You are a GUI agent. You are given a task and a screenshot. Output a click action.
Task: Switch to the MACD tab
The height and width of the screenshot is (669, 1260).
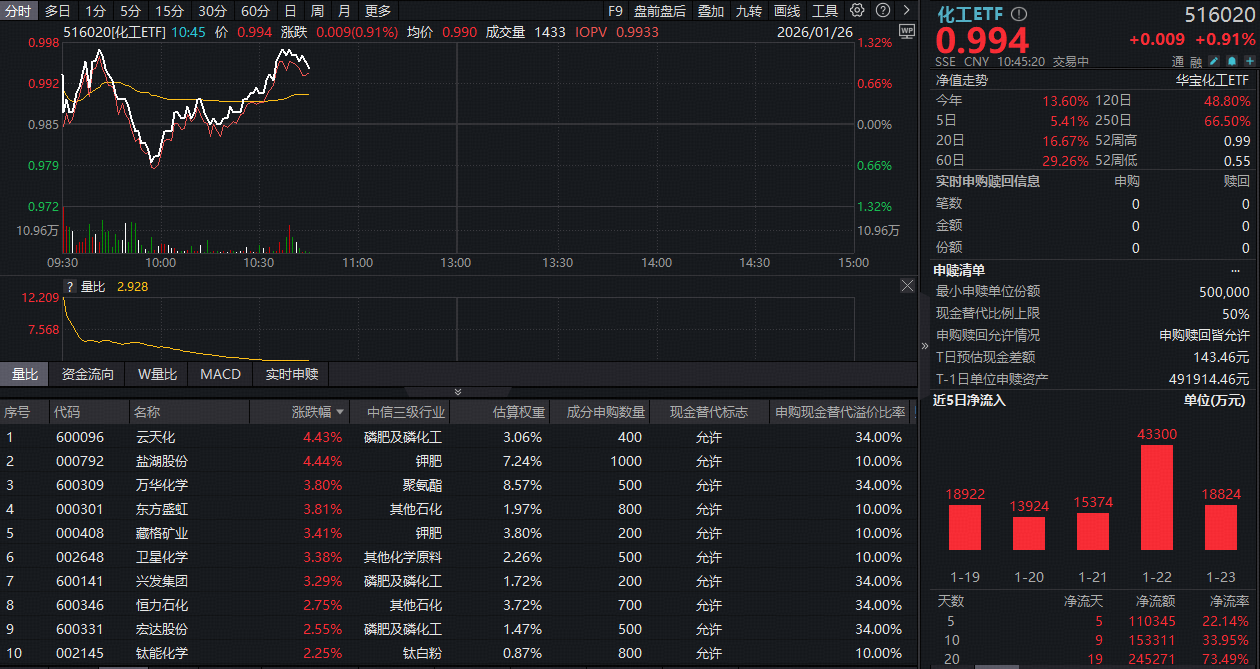220,375
